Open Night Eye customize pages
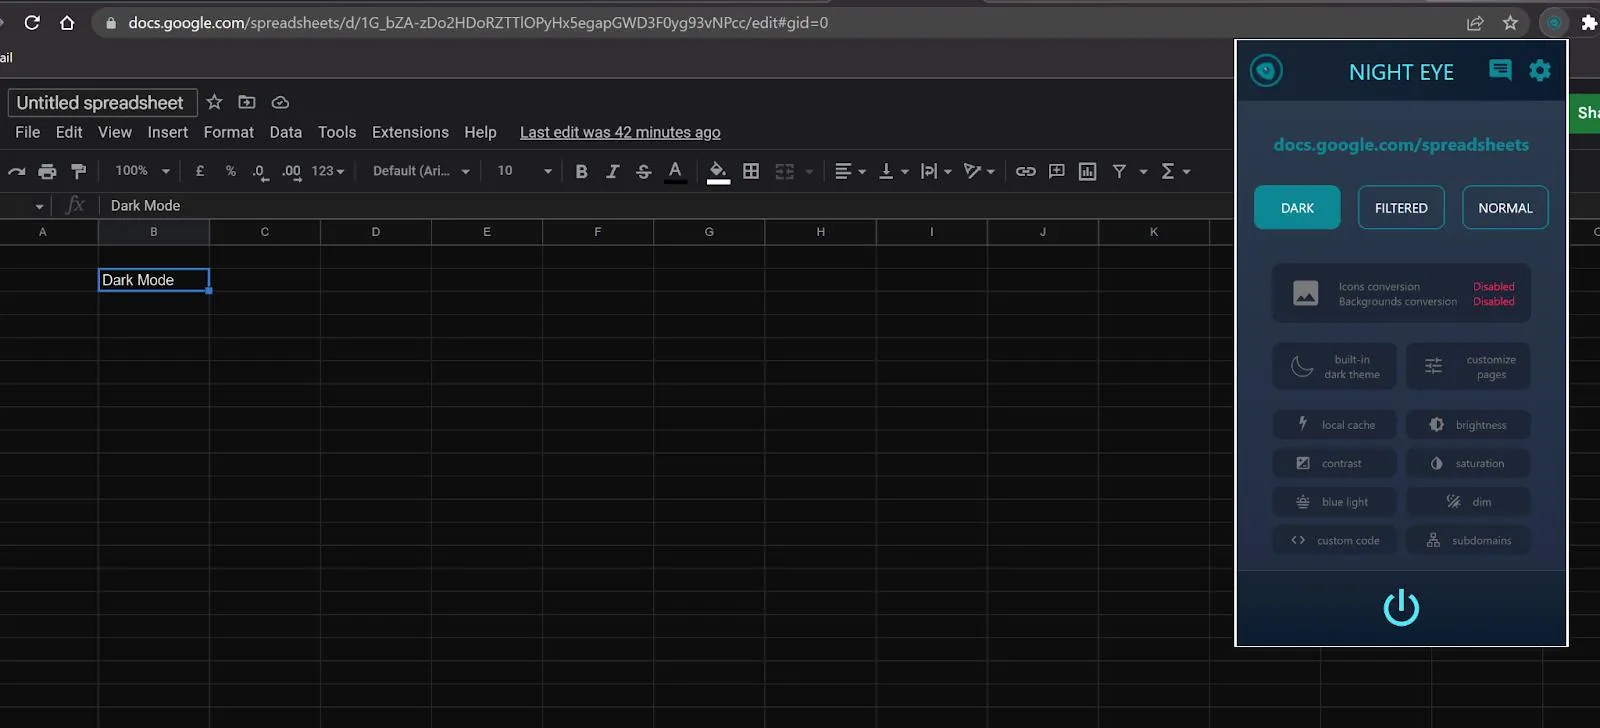This screenshot has height=728, width=1600. pyautogui.click(x=1468, y=367)
